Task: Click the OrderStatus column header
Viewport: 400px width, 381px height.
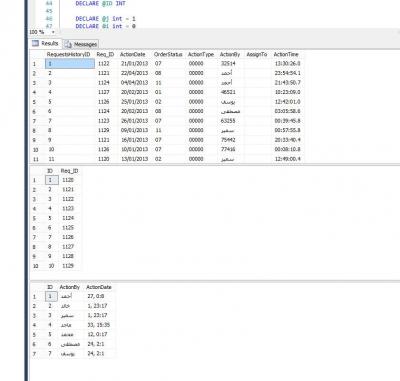Action: [x=168, y=54]
